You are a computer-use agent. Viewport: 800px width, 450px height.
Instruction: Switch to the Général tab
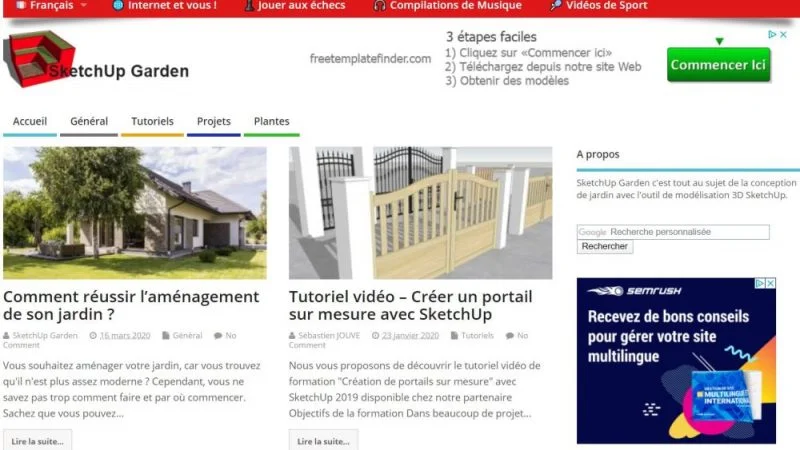tap(89, 121)
